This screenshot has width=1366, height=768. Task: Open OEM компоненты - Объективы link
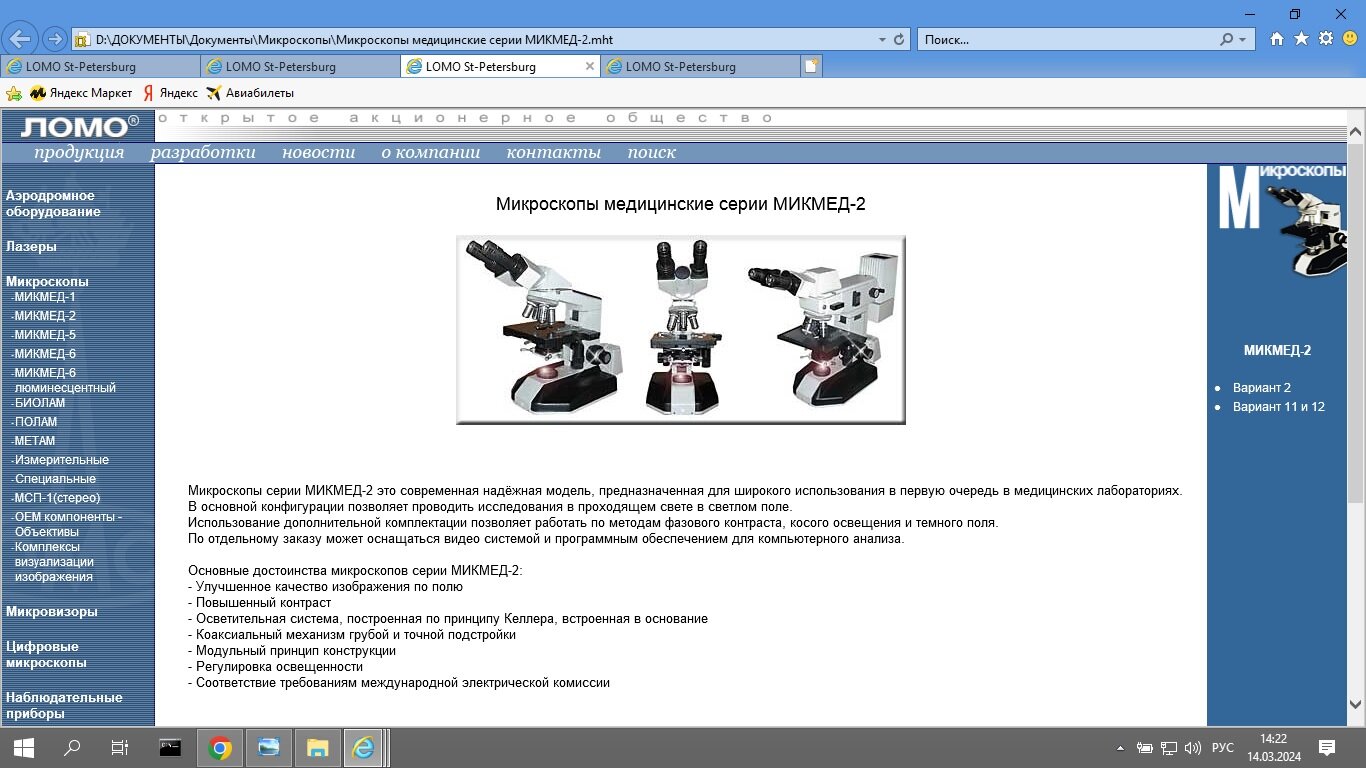coord(67,524)
